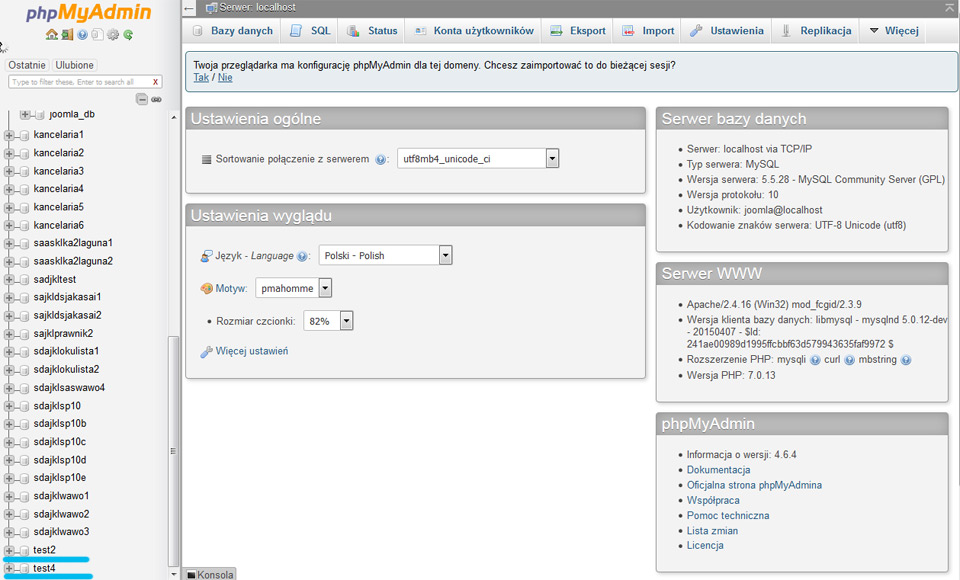Screen dimensions: 960x580
Task: Open phpMyAdmin documentation blue question icon
Action: [x=82, y=35]
